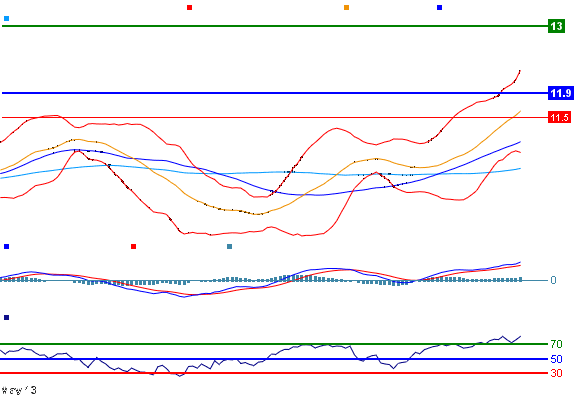Click the light blue legend square at top-left
This screenshot has height=395, width=577.
pos(6,18)
